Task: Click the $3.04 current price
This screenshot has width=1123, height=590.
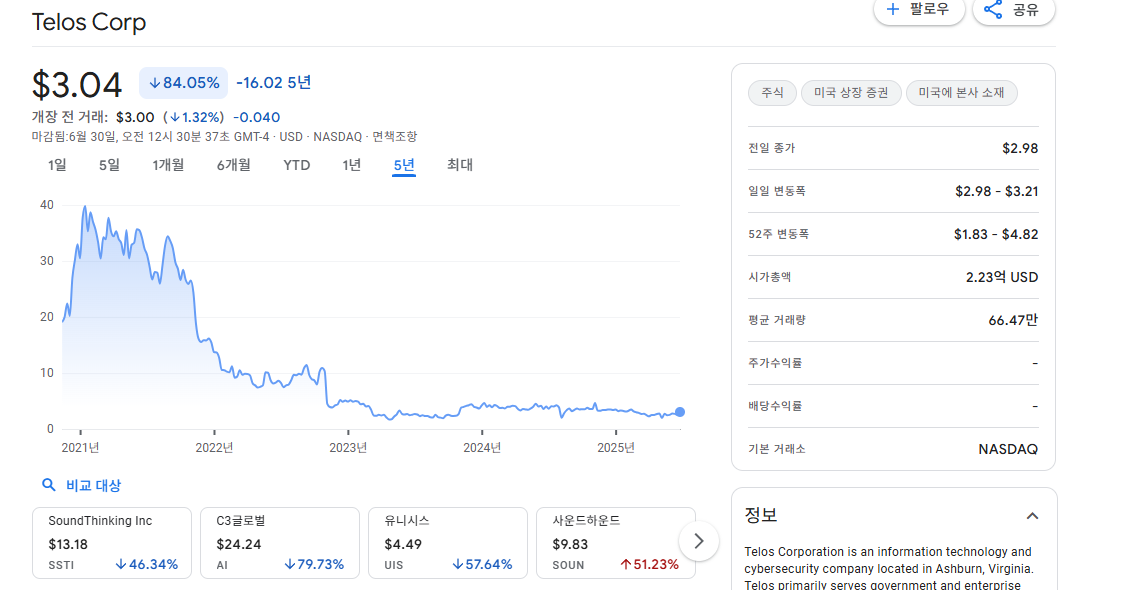Action: click(77, 84)
